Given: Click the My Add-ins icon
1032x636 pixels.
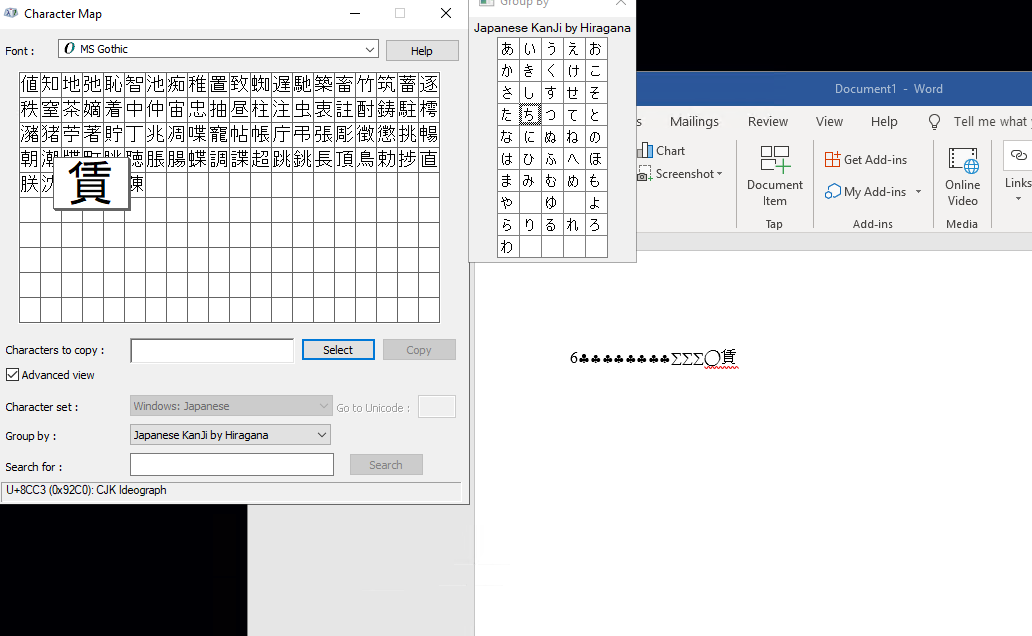Looking at the screenshot, I should [833, 192].
